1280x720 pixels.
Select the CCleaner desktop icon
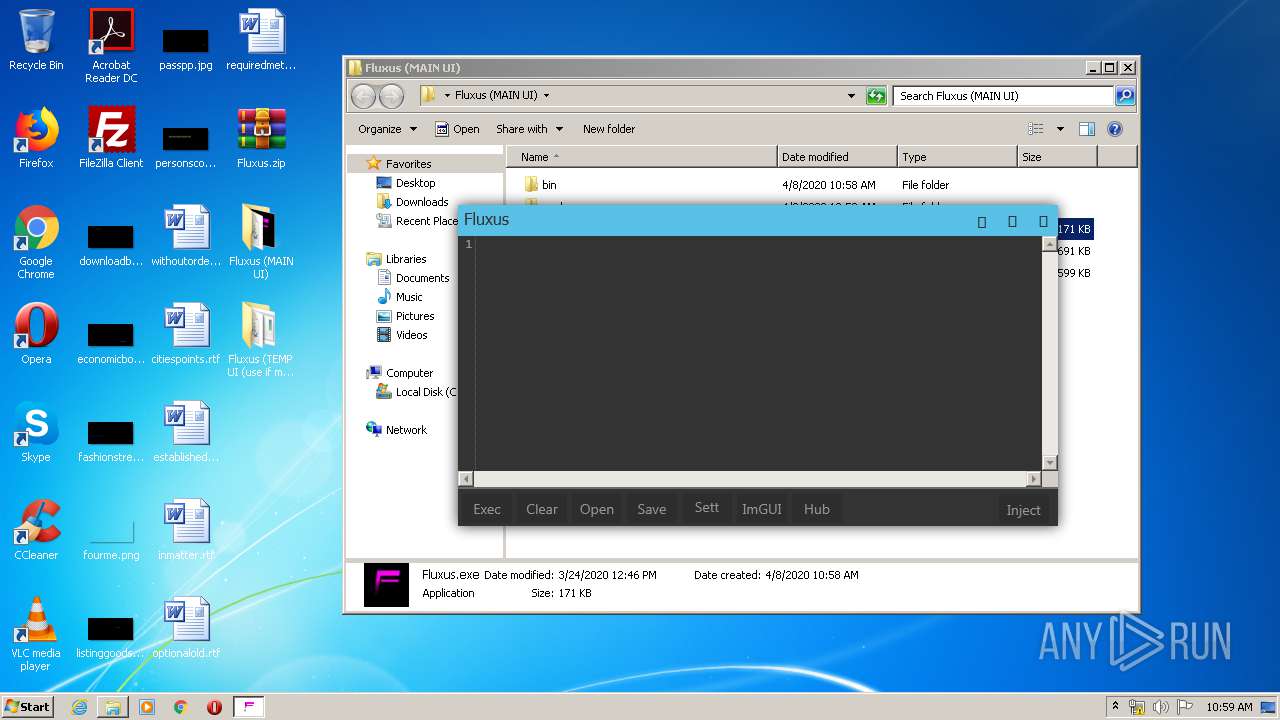(36, 530)
